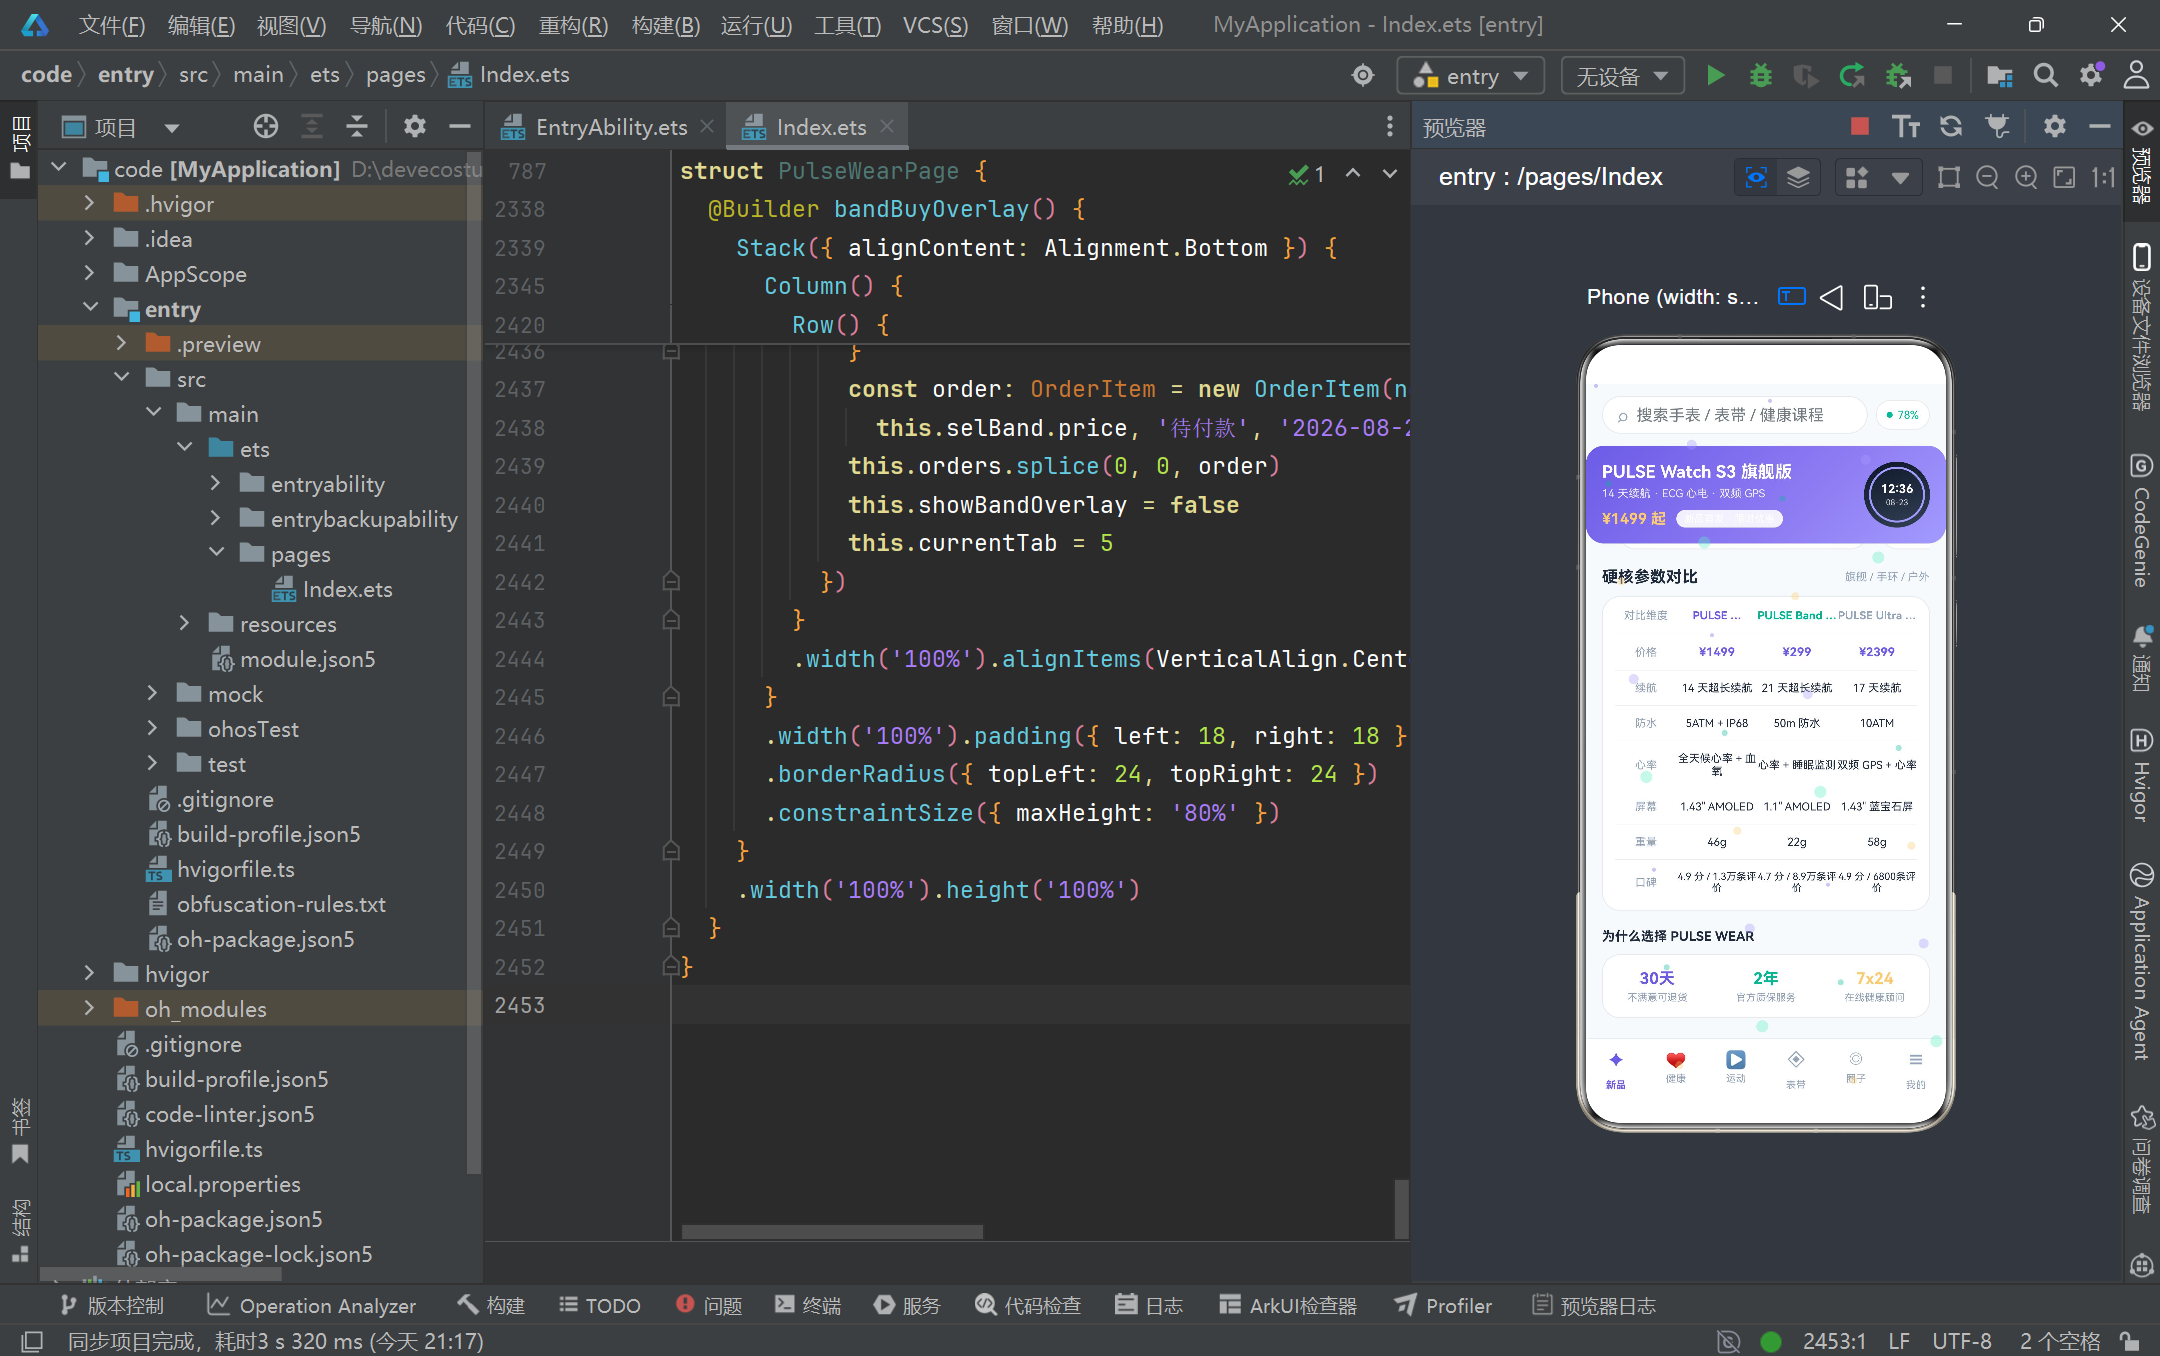Switch to EntryAbility.ets editor tab

(x=611, y=127)
